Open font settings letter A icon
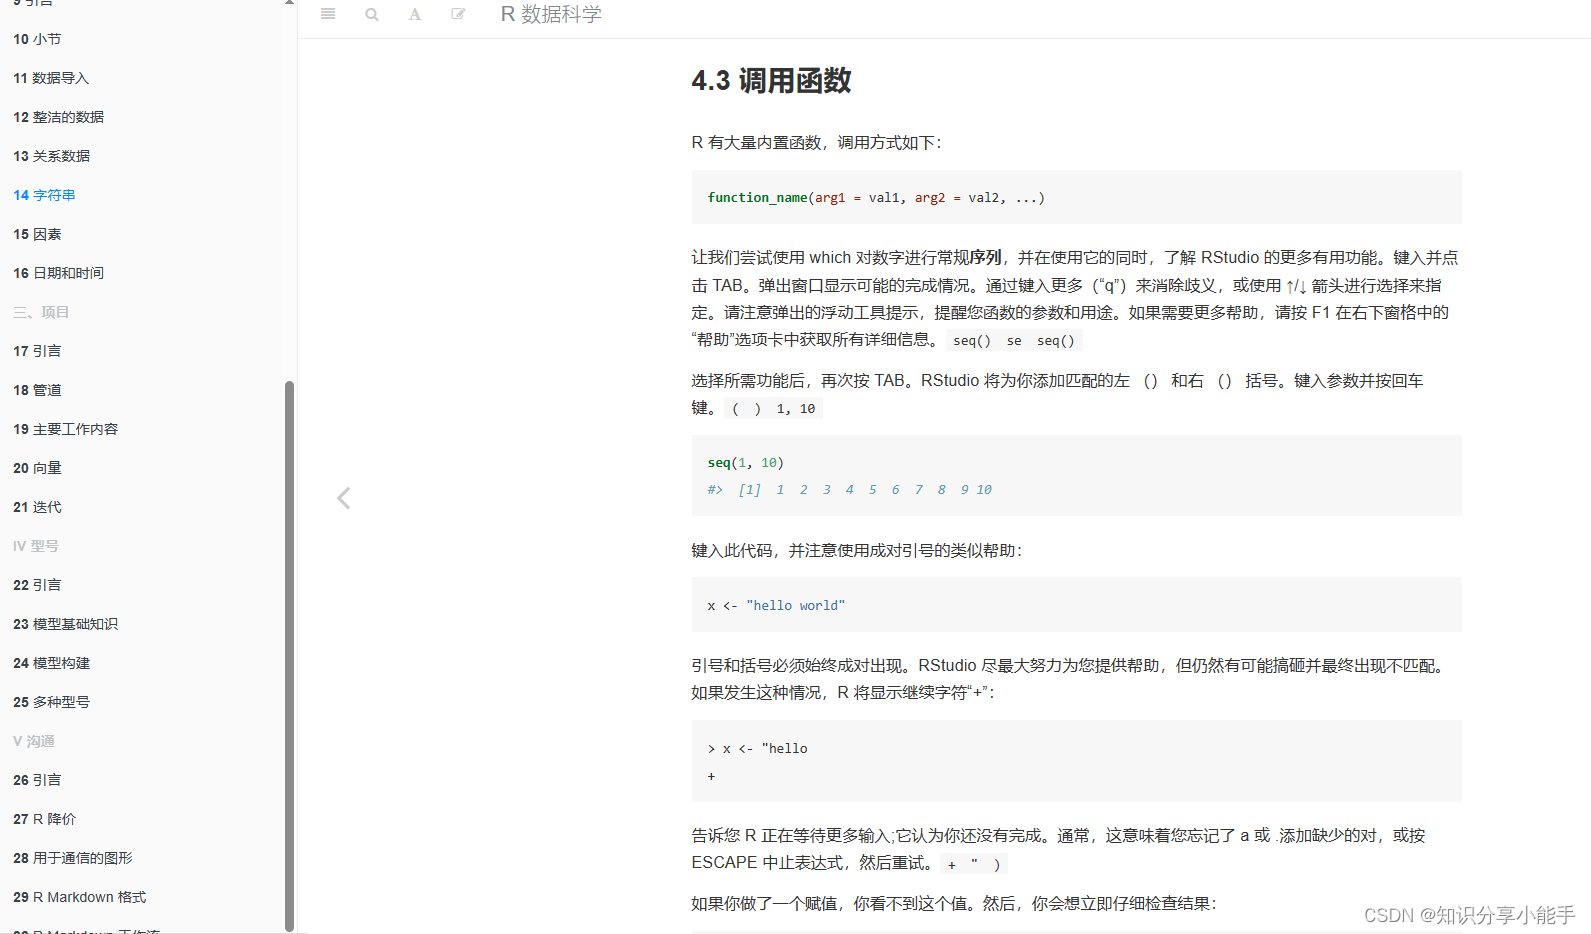The width and height of the screenshot is (1591, 934). pyautogui.click(x=415, y=14)
